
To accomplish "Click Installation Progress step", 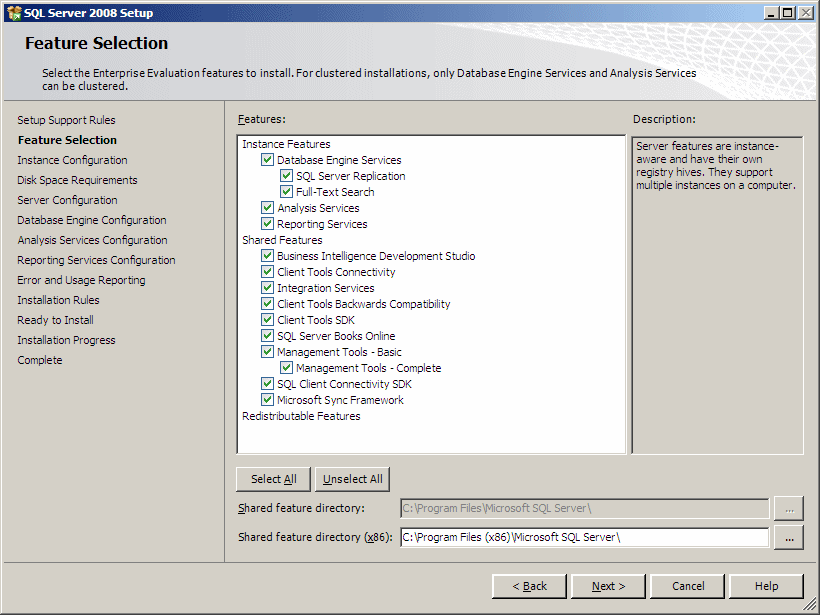I will (x=66, y=340).
